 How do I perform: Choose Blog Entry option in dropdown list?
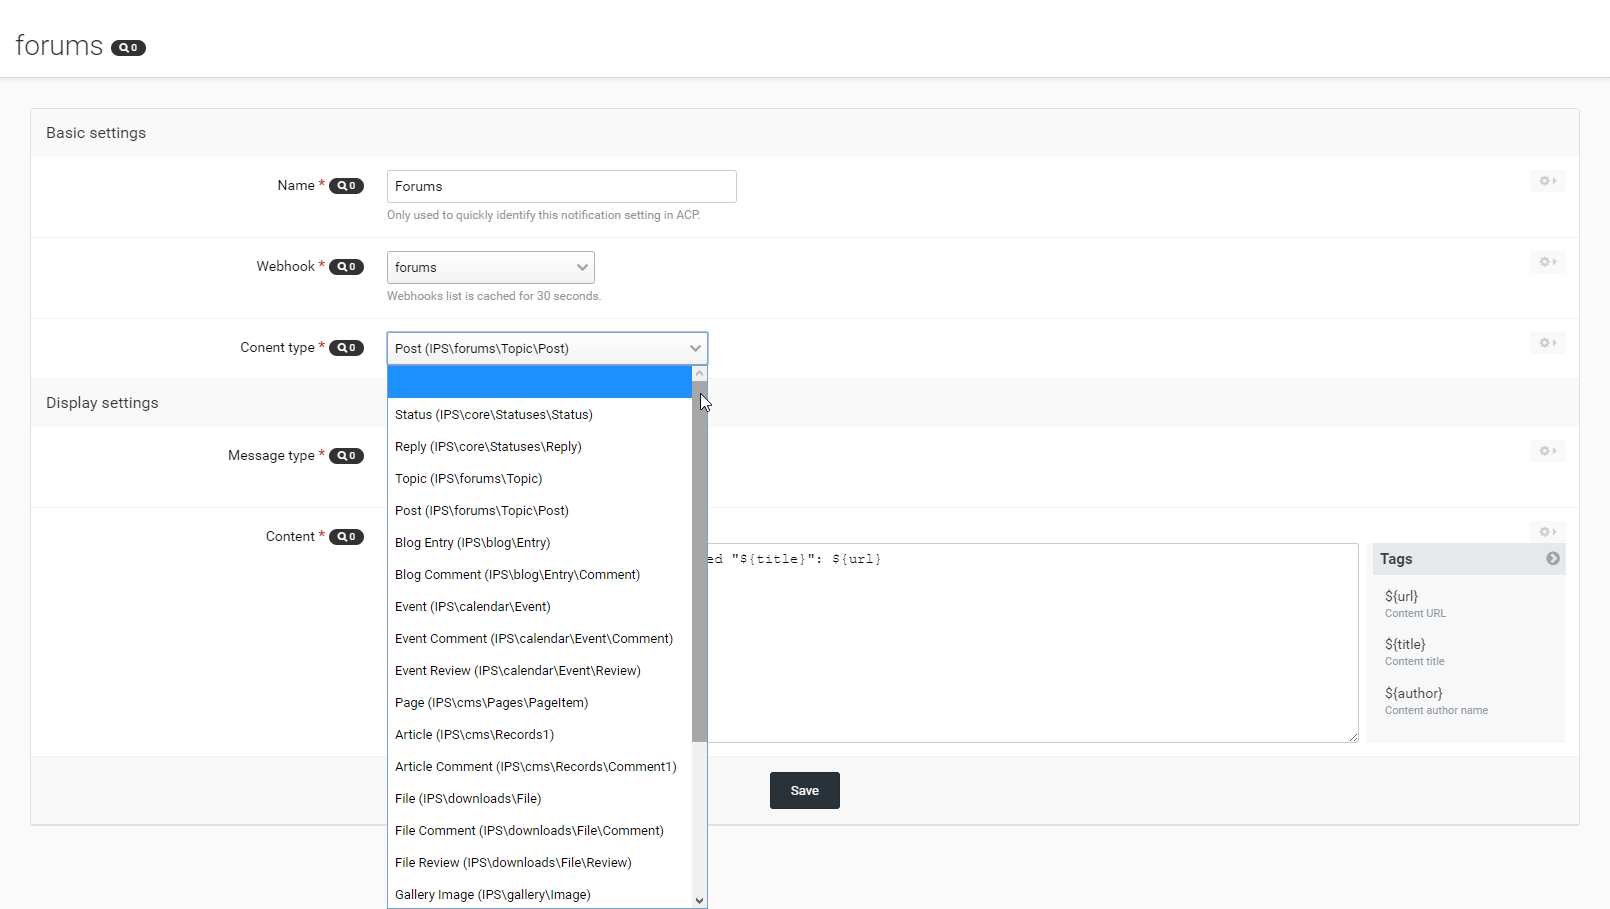(x=472, y=543)
